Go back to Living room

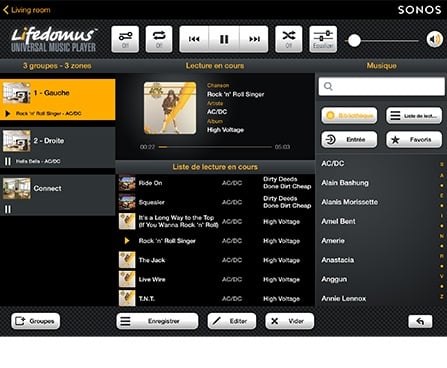27,10
